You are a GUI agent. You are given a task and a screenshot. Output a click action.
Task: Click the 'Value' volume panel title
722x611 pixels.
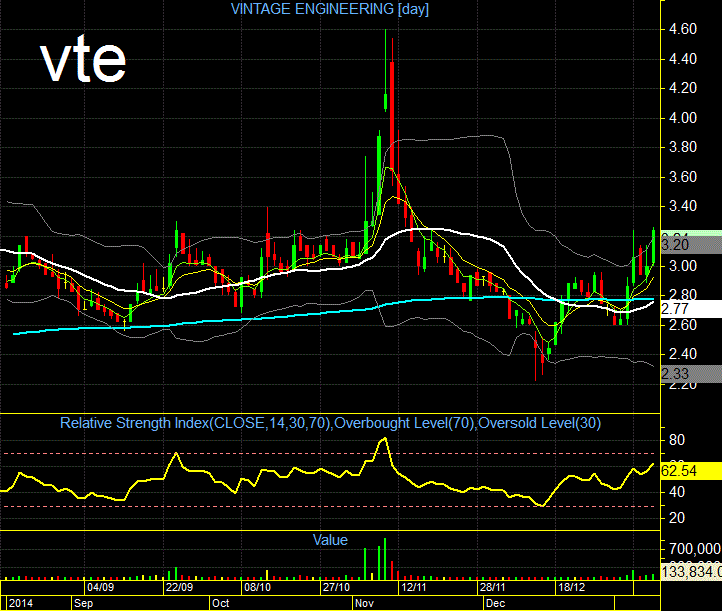point(330,540)
